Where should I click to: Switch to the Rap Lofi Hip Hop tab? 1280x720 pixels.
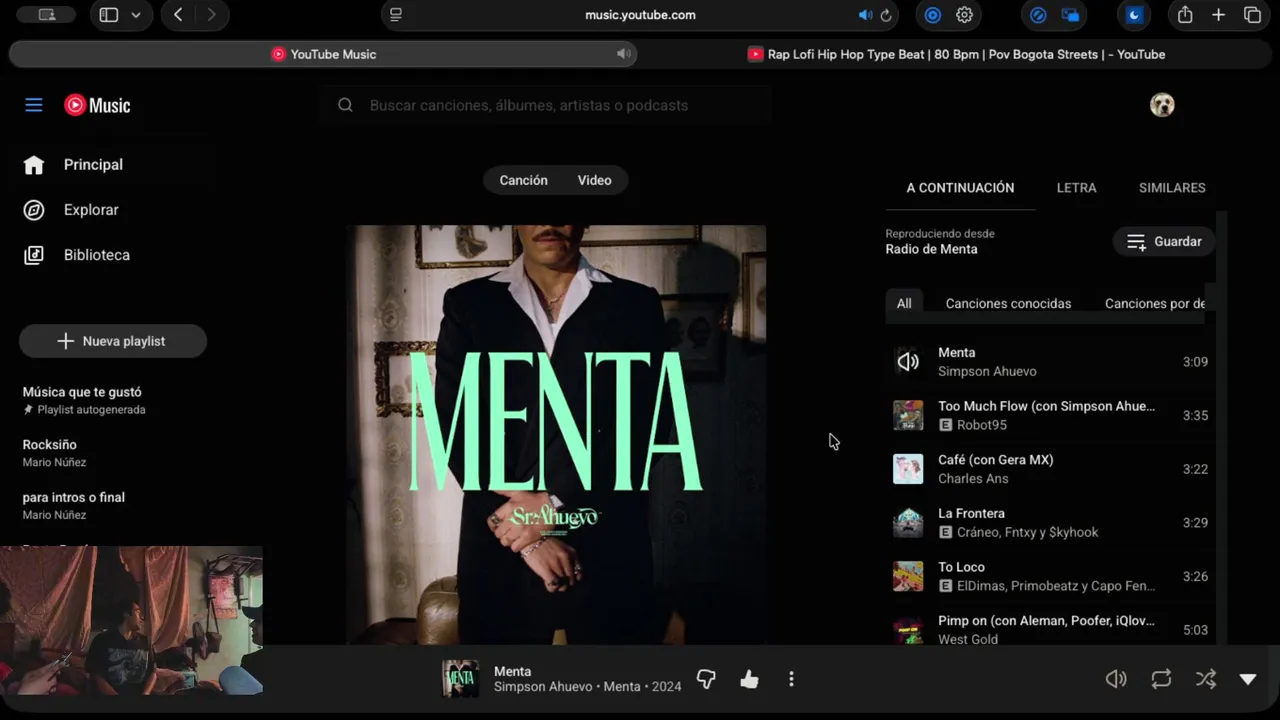pos(956,54)
